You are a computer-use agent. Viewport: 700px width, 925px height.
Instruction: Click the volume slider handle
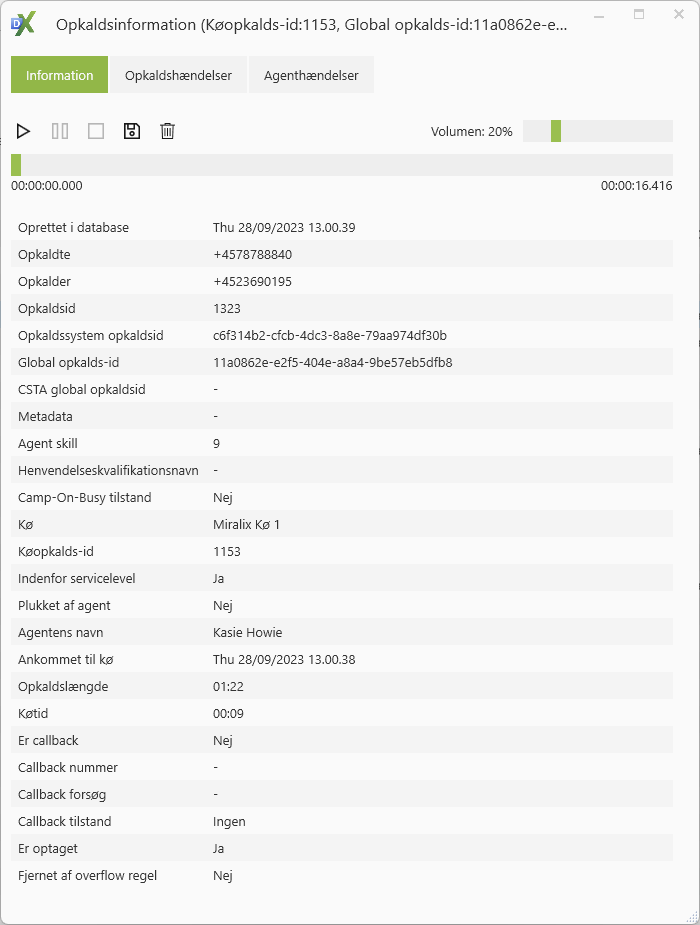tap(556, 131)
